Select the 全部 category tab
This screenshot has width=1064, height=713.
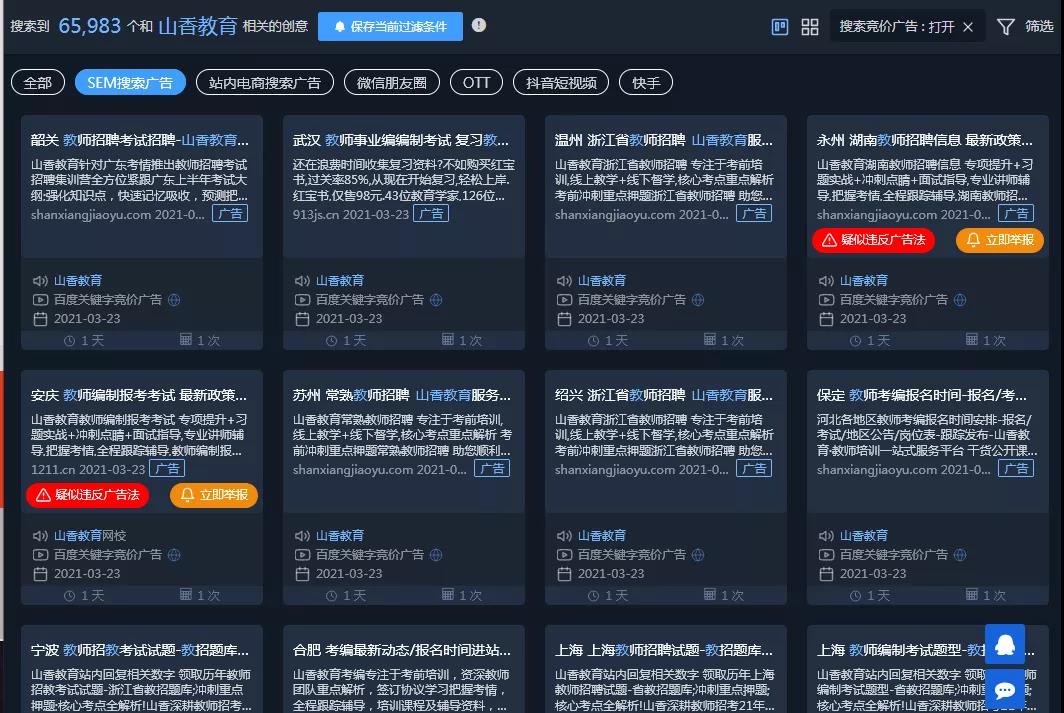point(38,82)
